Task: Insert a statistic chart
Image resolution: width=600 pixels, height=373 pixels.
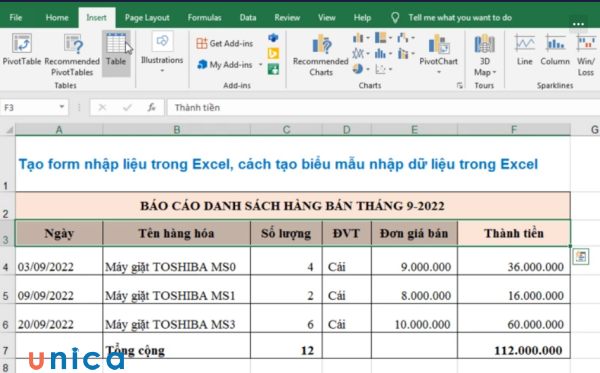Action: coord(380,54)
